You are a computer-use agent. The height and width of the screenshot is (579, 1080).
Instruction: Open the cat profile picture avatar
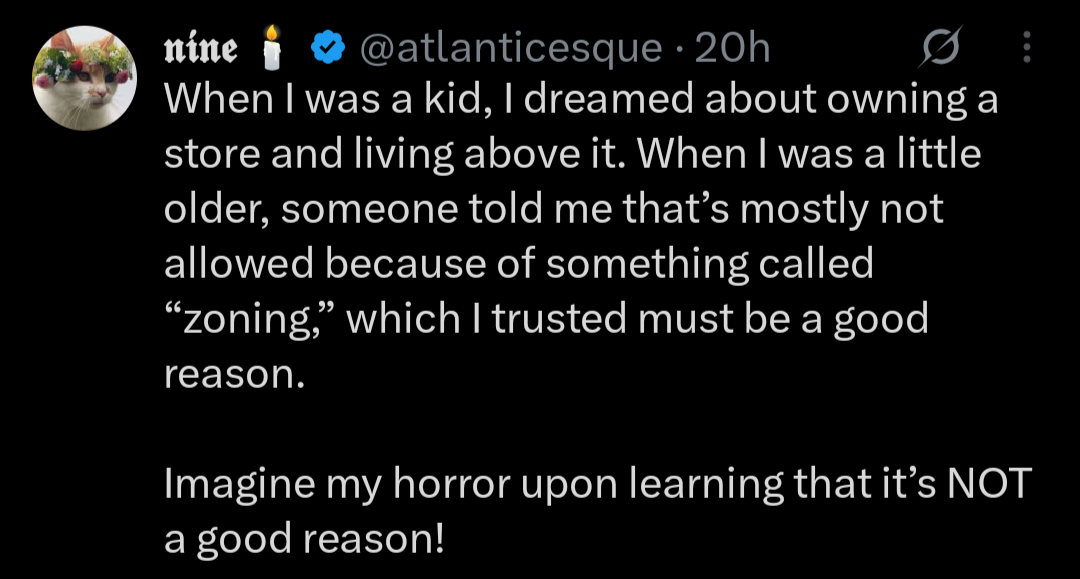click(84, 79)
